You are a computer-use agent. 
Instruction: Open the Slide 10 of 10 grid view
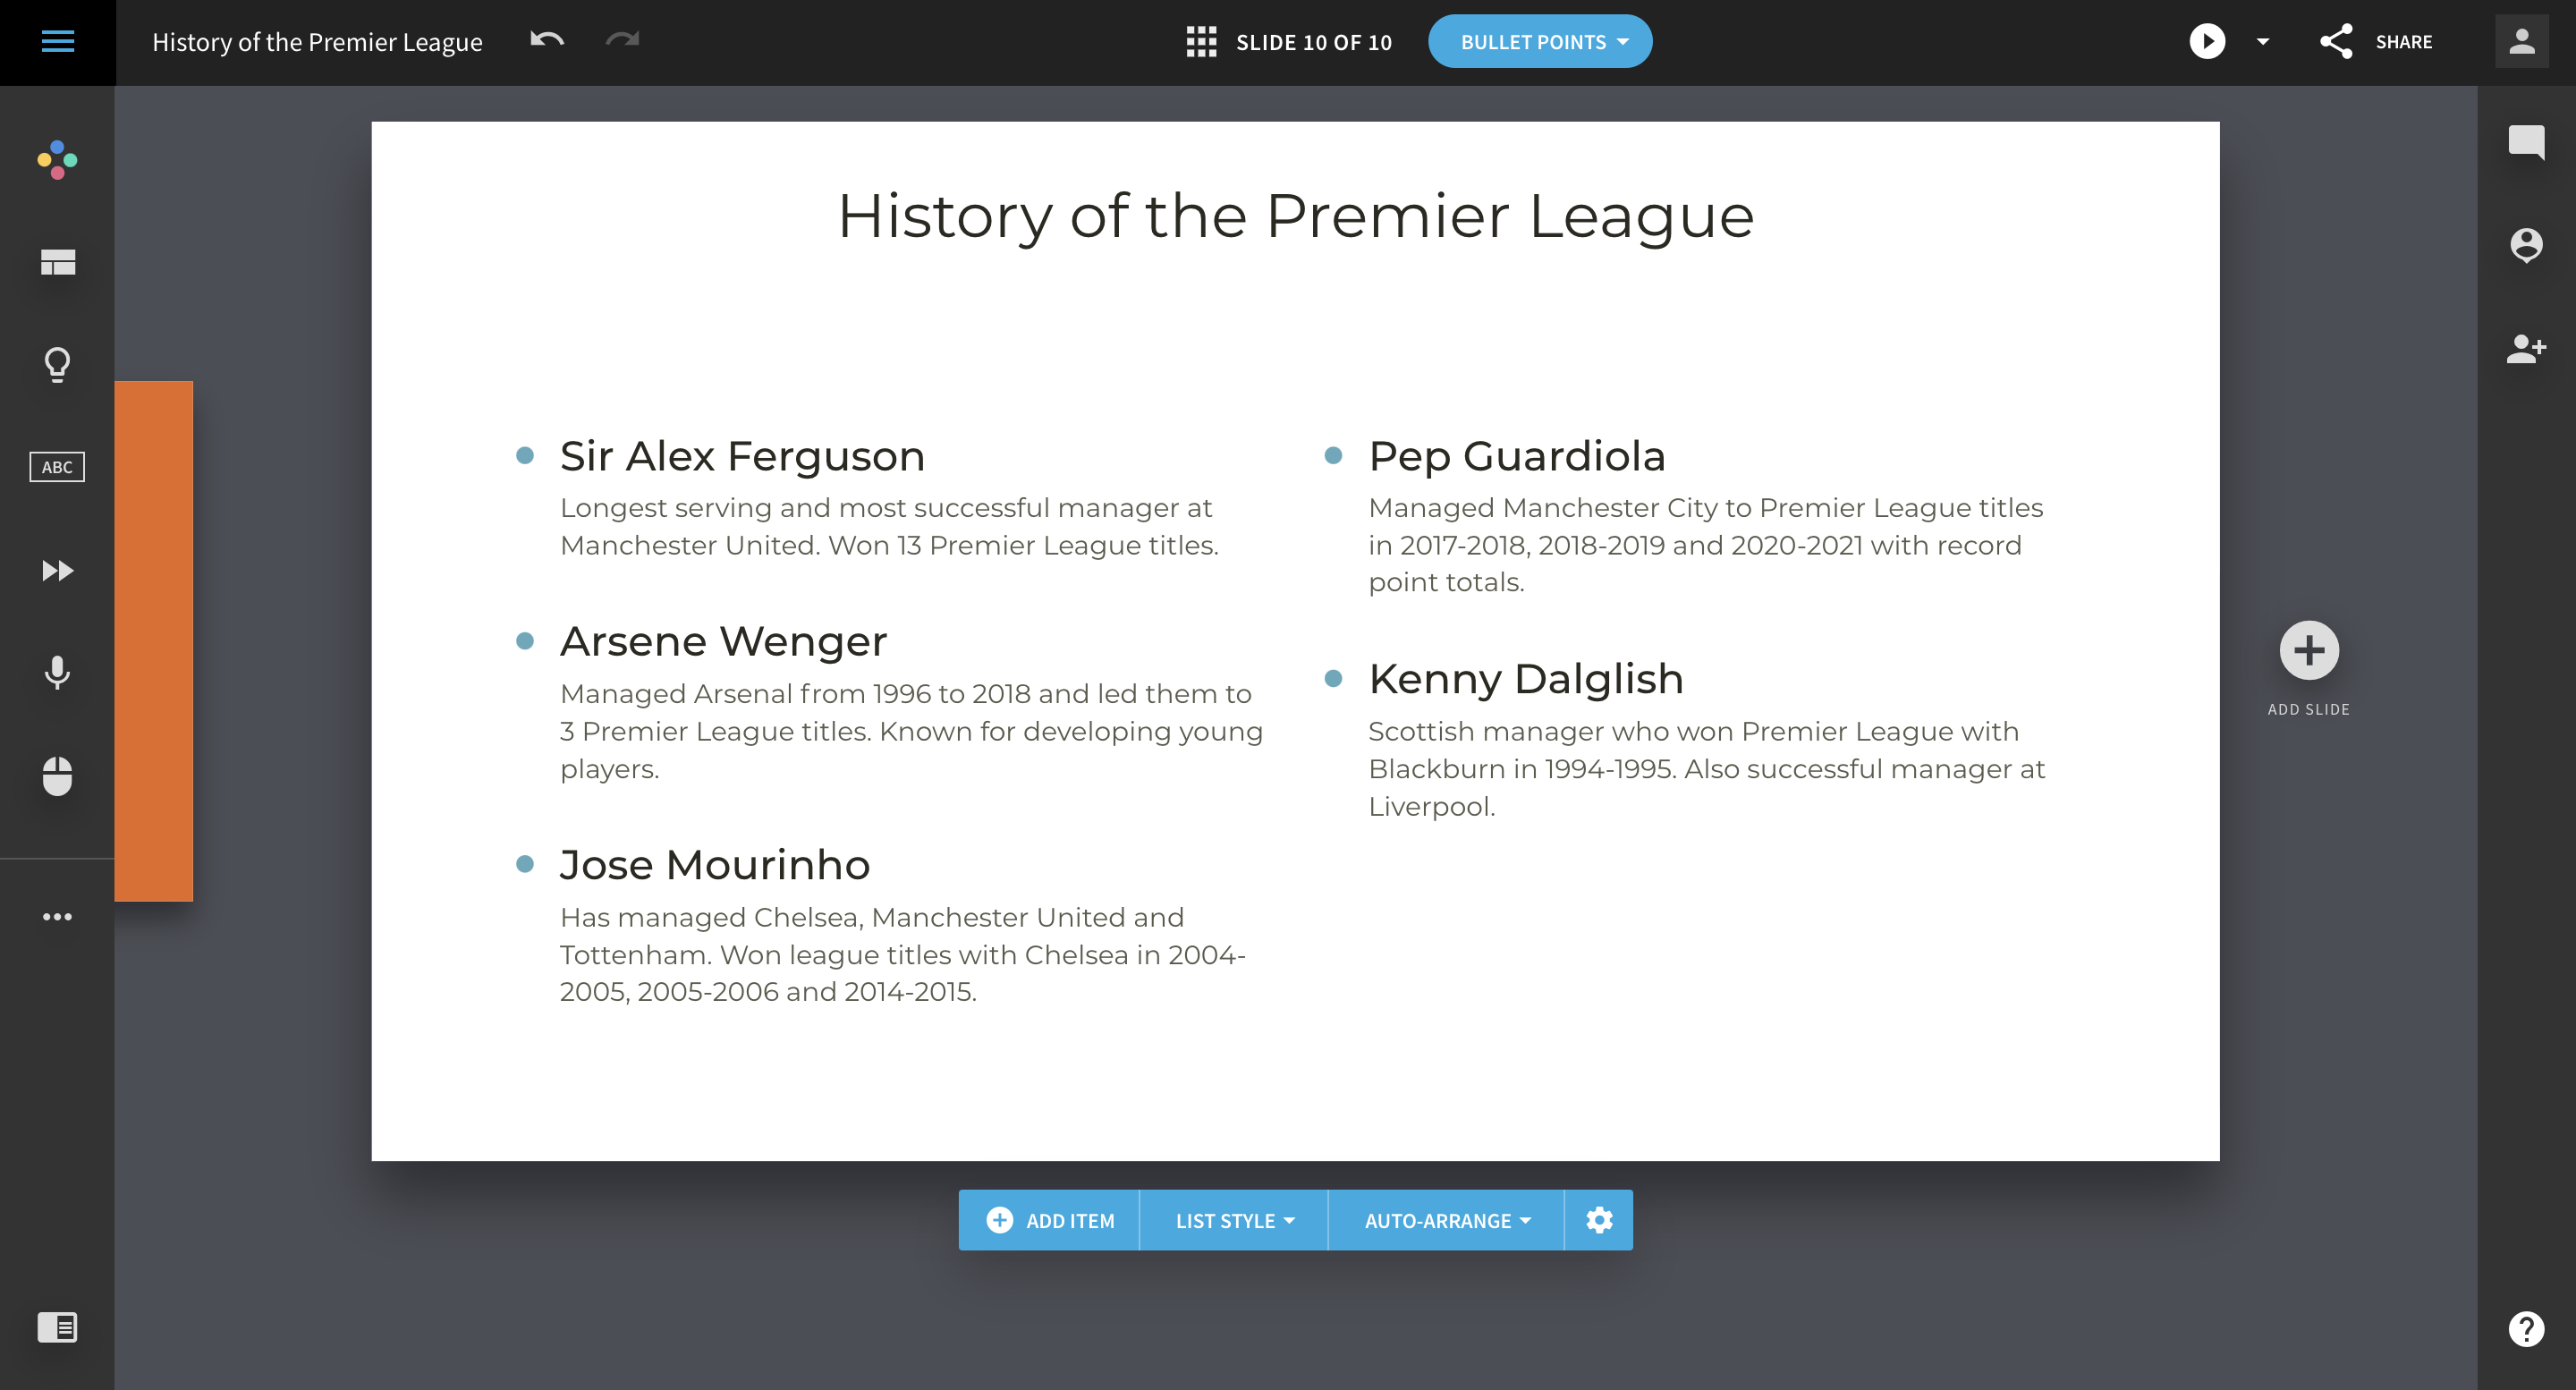point(1288,42)
